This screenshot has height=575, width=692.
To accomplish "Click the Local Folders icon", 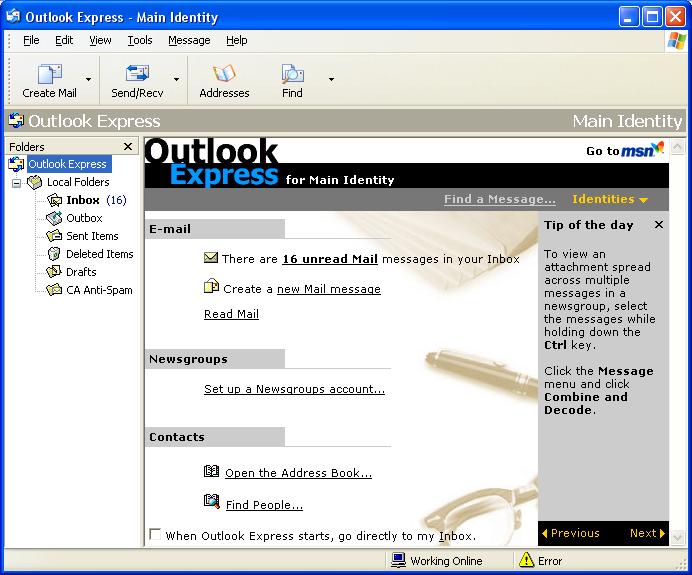I will 34,182.
